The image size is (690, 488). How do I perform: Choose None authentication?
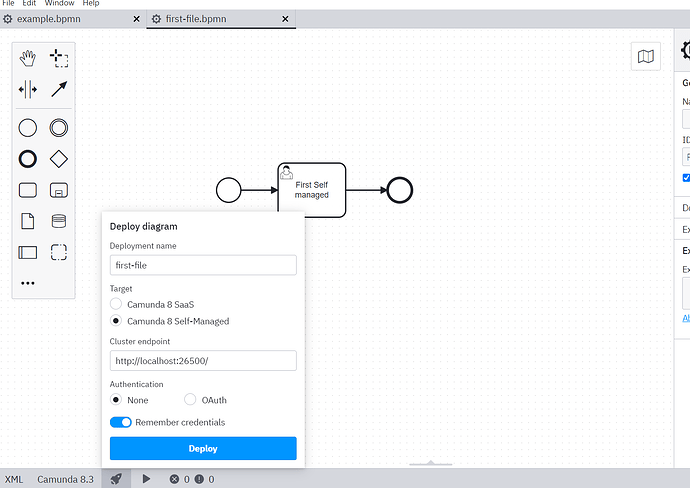pyautogui.click(x=116, y=399)
